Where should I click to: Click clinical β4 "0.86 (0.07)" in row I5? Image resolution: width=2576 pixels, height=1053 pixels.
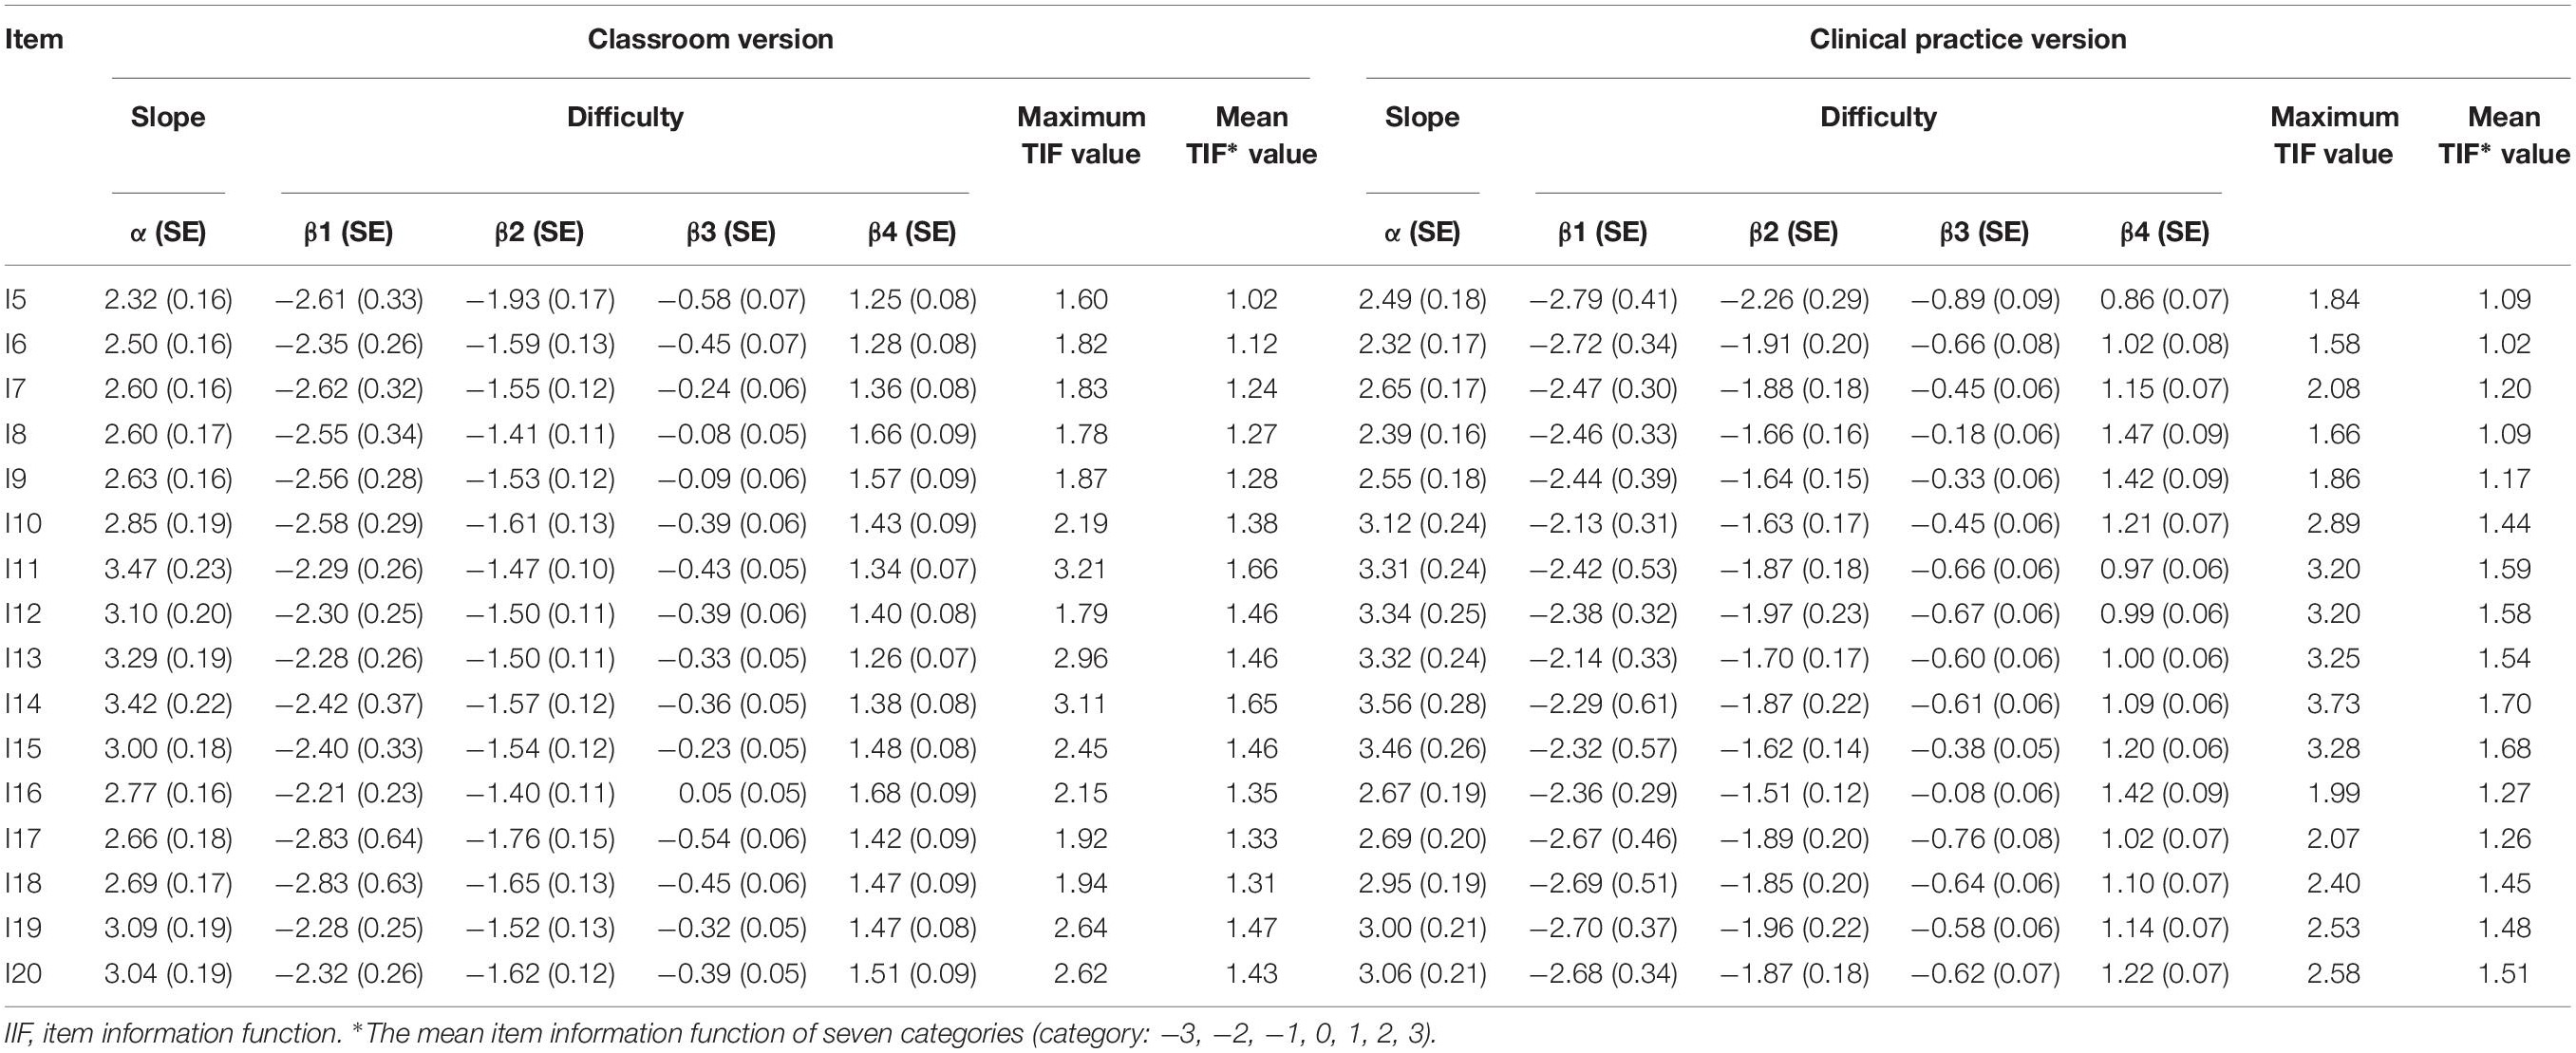tap(2164, 299)
